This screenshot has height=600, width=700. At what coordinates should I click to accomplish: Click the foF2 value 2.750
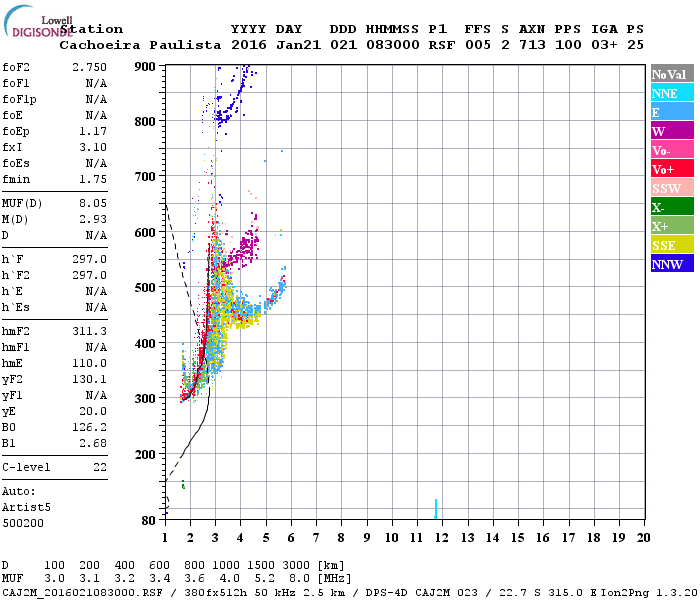[89, 67]
